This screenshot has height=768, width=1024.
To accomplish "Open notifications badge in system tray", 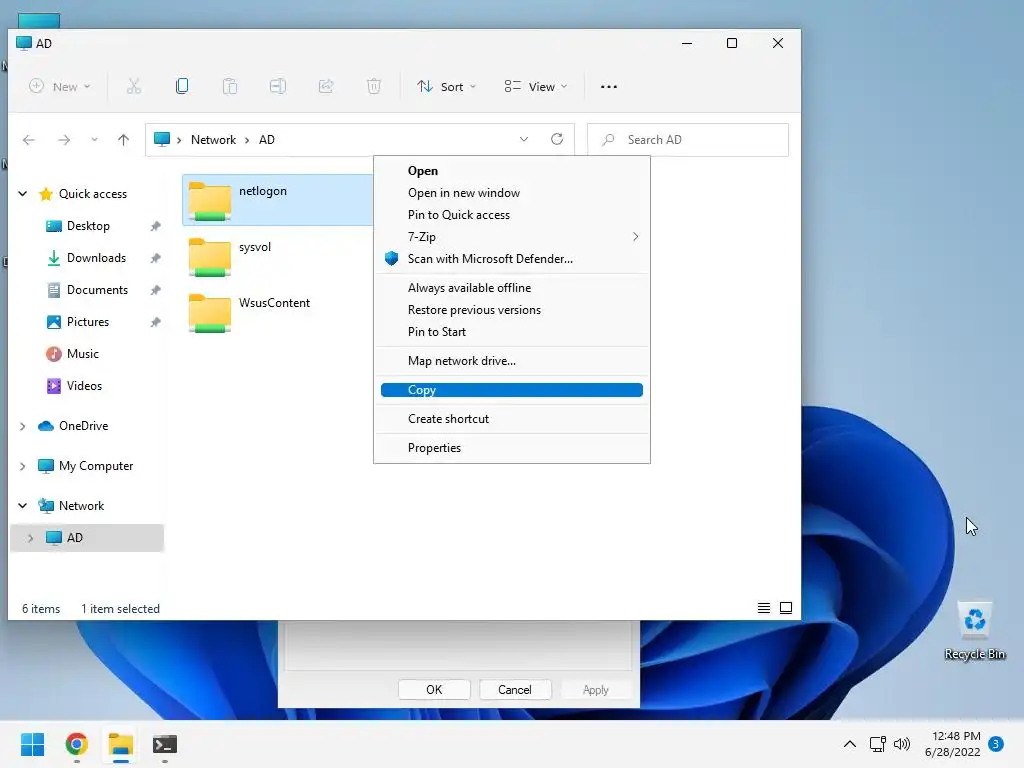I will pos(996,744).
